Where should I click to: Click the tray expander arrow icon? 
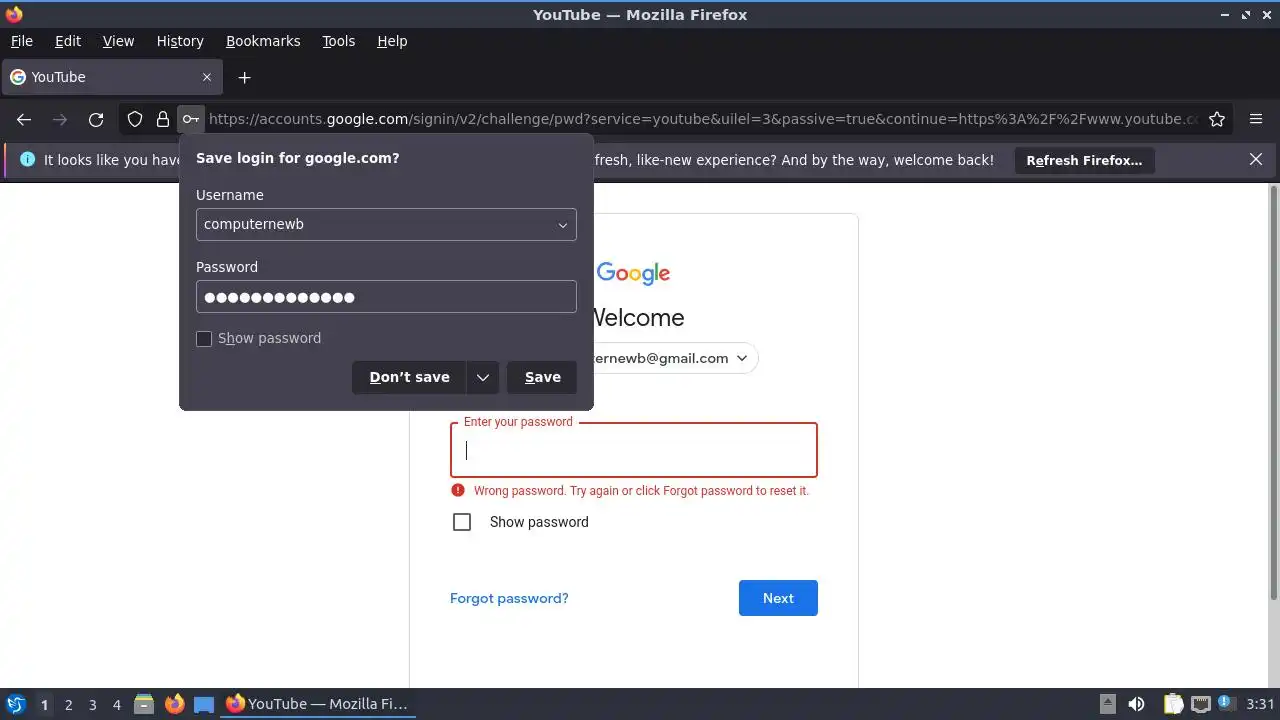point(1108,704)
